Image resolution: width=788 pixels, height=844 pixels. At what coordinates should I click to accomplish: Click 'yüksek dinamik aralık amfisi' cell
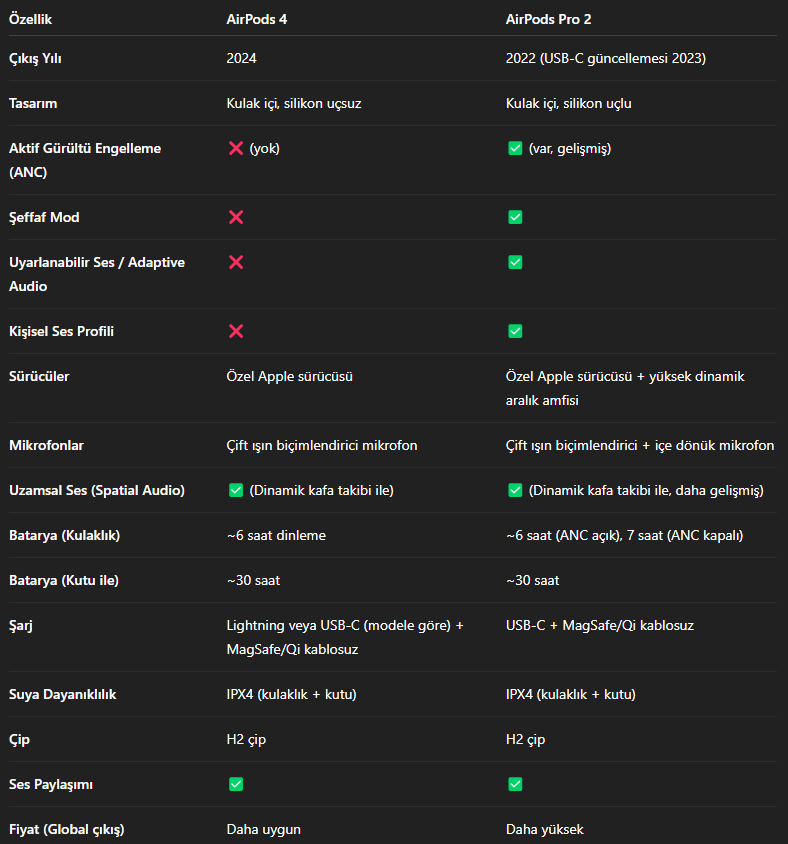(x=625, y=388)
